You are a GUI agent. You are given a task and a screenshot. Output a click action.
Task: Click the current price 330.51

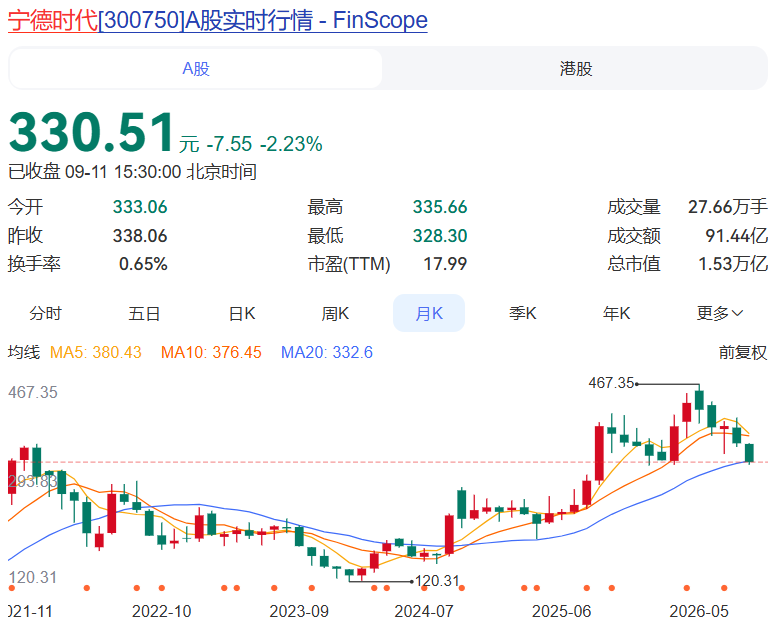92,132
